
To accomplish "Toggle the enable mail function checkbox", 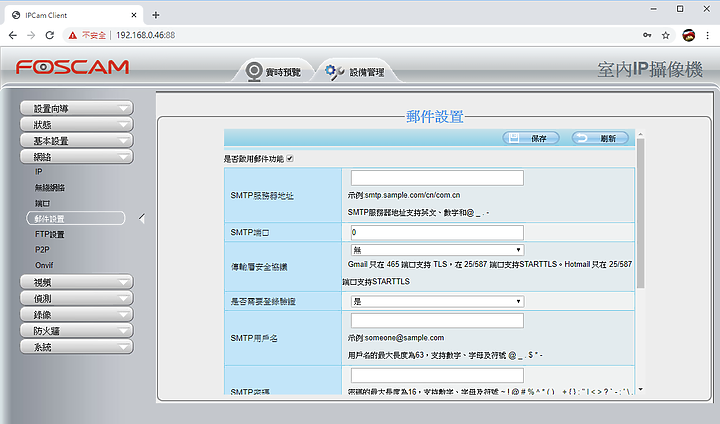I will 290,158.
